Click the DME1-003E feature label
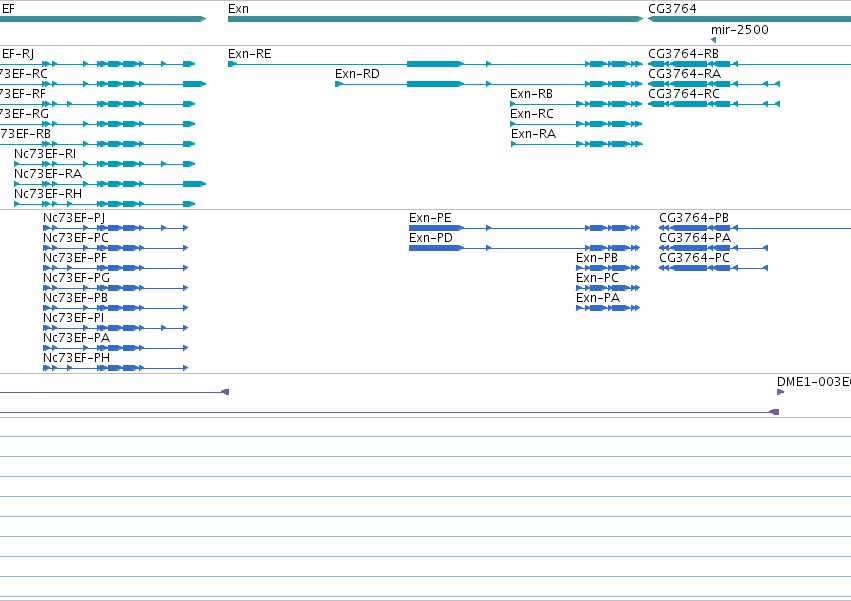Image resolution: width=851 pixels, height=601 pixels. 814,382
